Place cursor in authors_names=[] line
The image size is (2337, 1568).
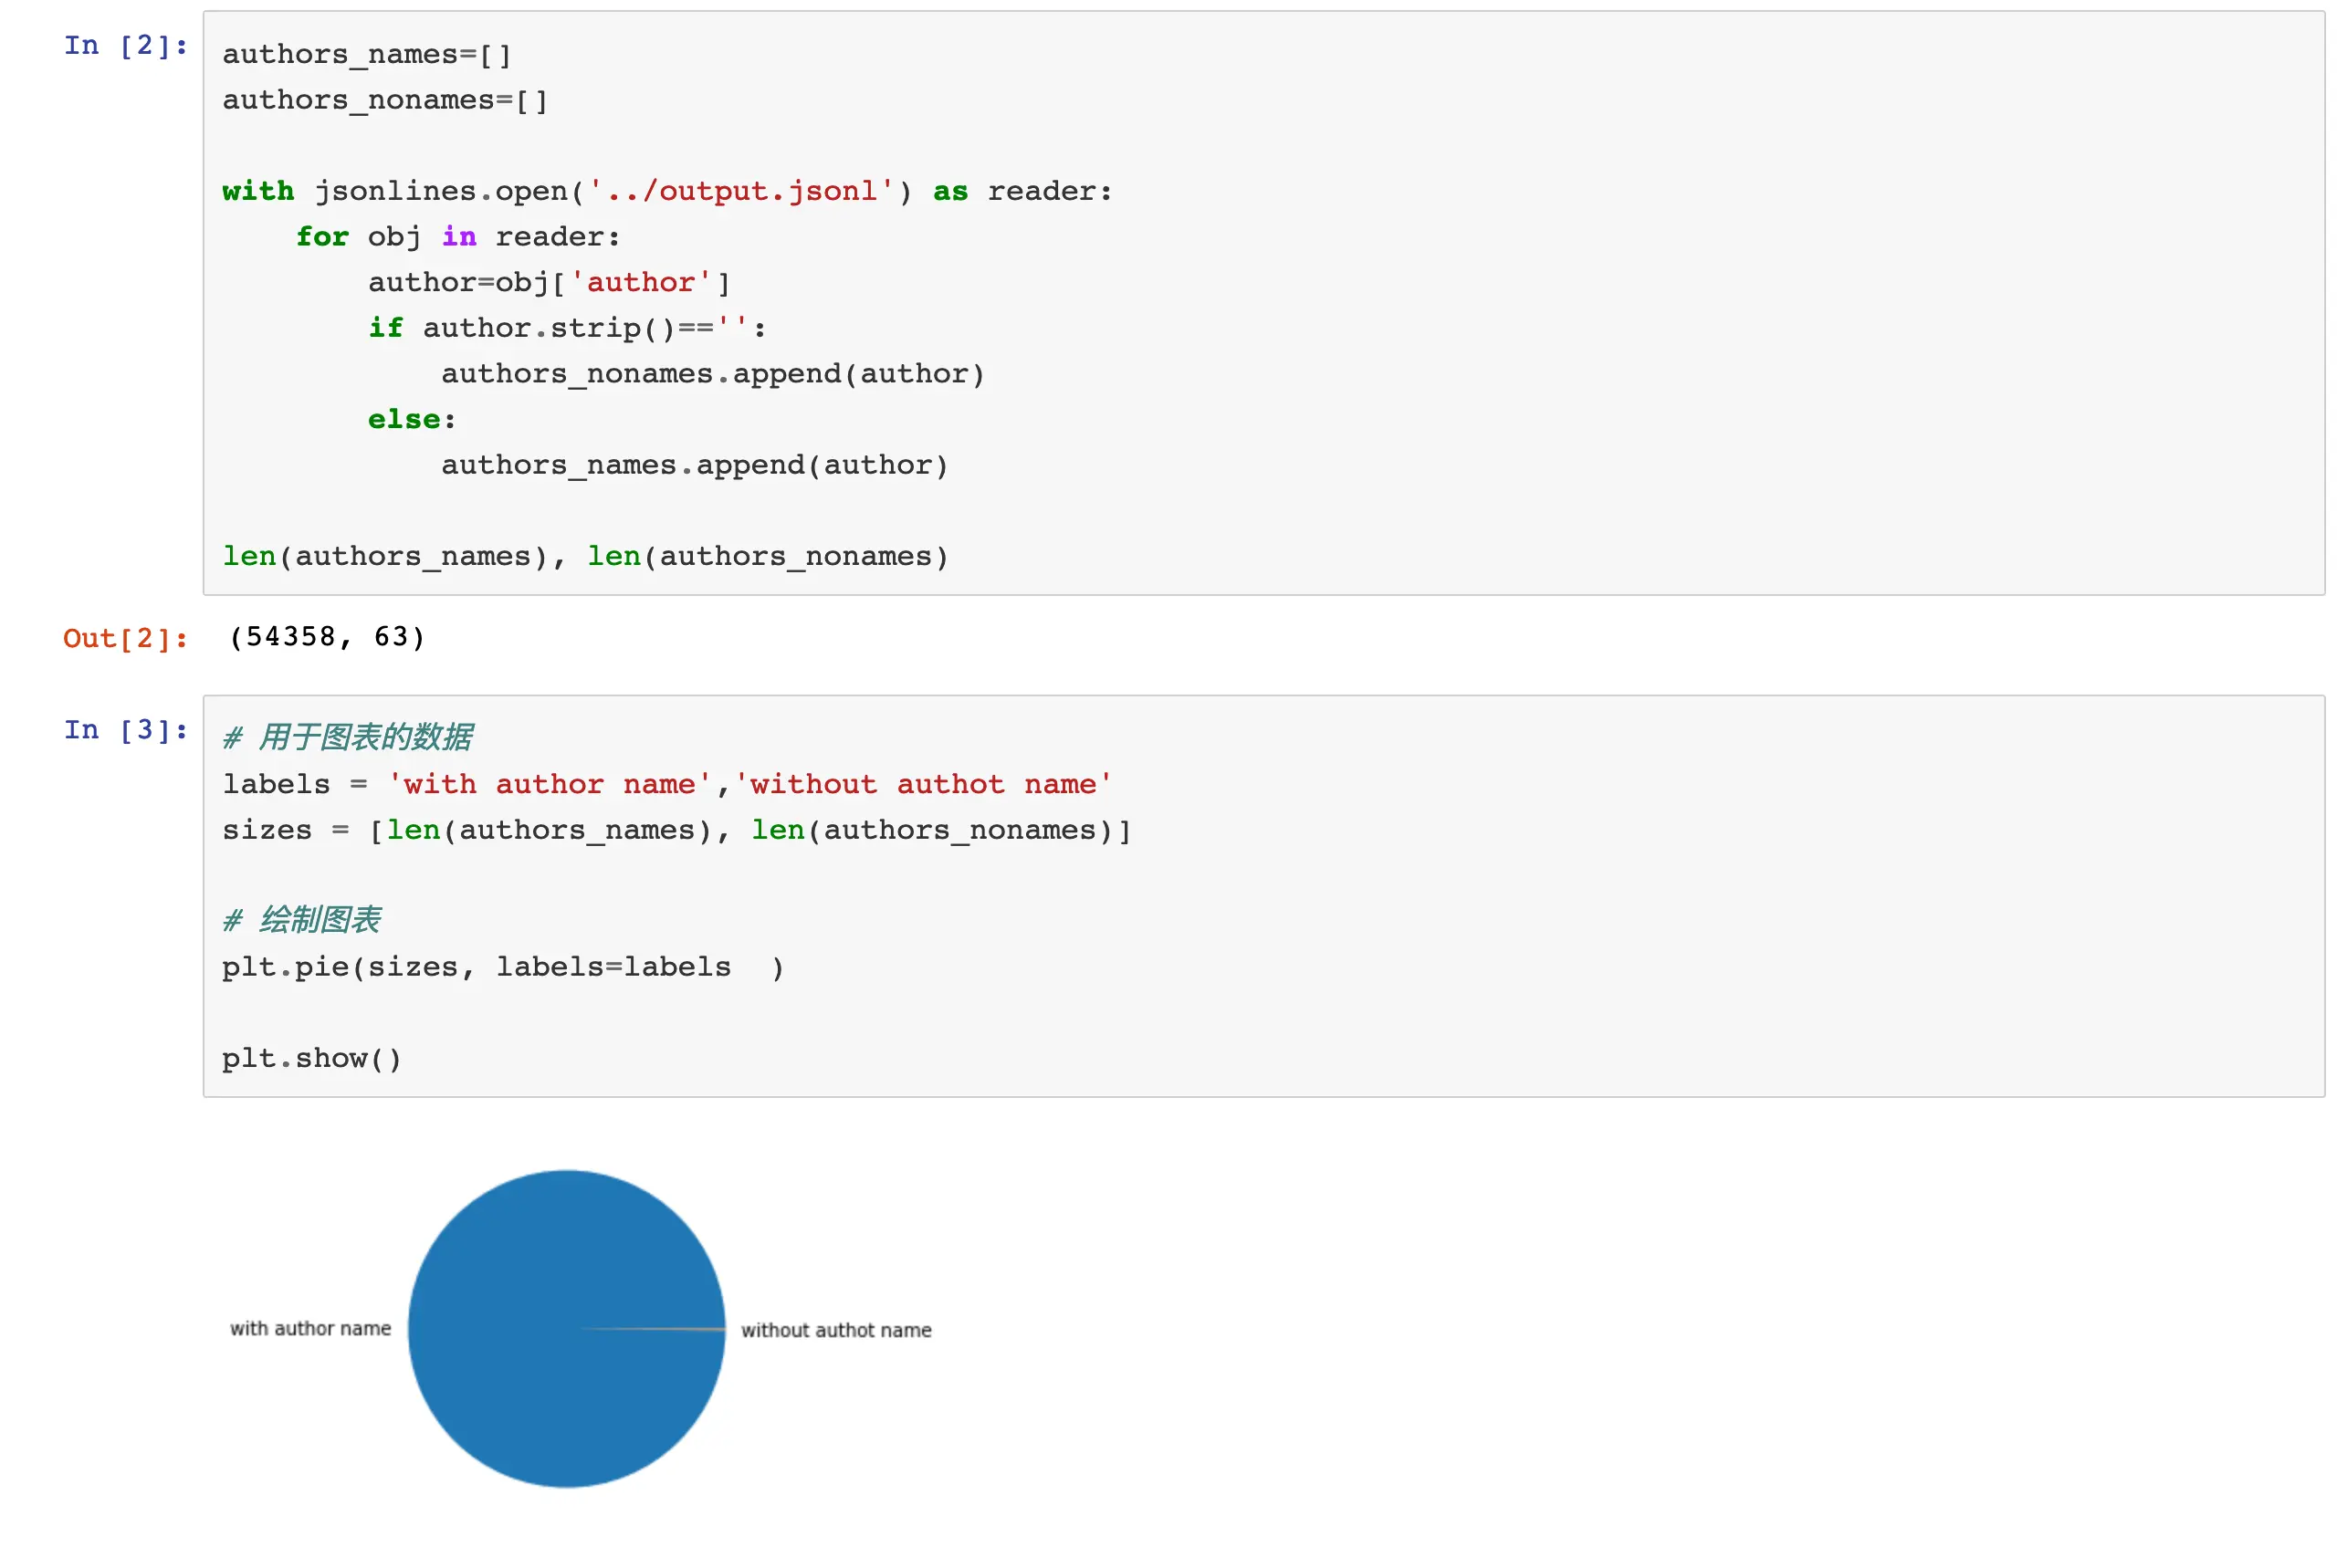click(366, 55)
